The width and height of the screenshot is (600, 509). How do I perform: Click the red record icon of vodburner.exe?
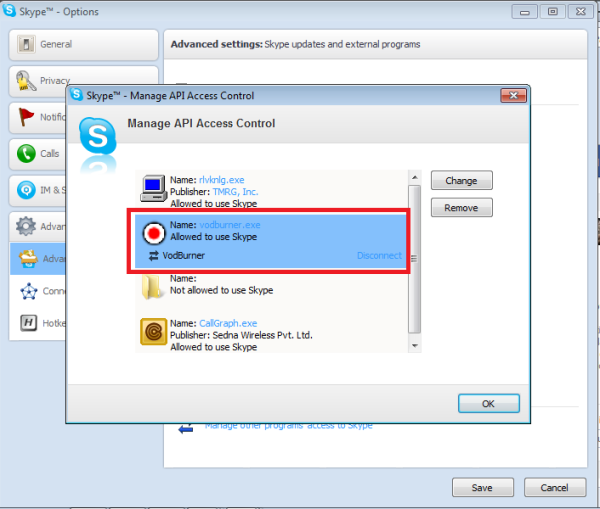pyautogui.click(x=154, y=233)
